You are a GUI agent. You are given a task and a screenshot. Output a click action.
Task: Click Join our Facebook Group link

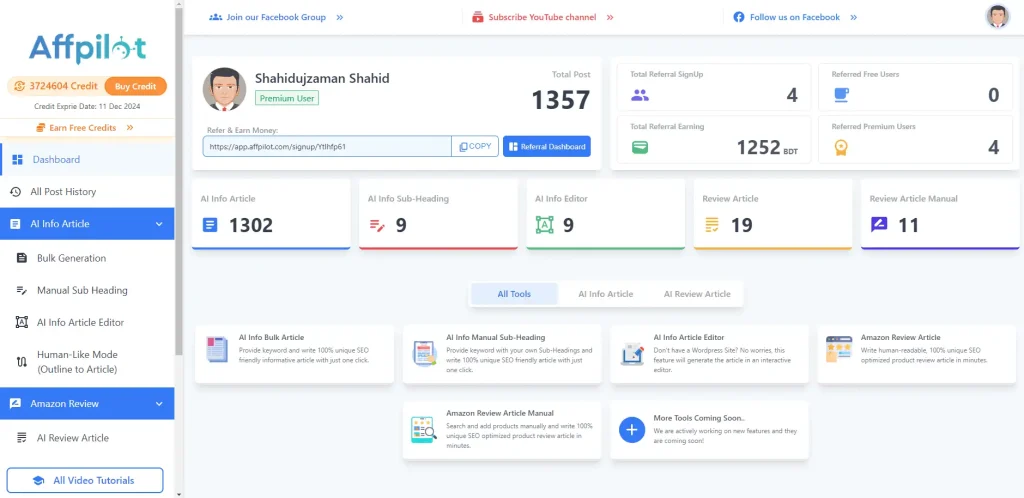(276, 17)
